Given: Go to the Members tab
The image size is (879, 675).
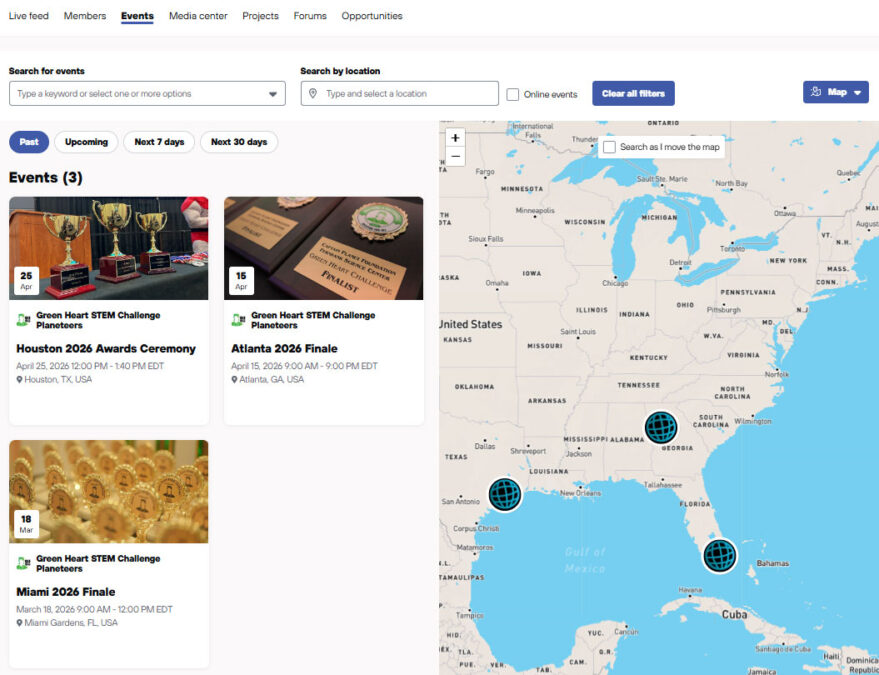Looking at the screenshot, I should click(x=85, y=16).
